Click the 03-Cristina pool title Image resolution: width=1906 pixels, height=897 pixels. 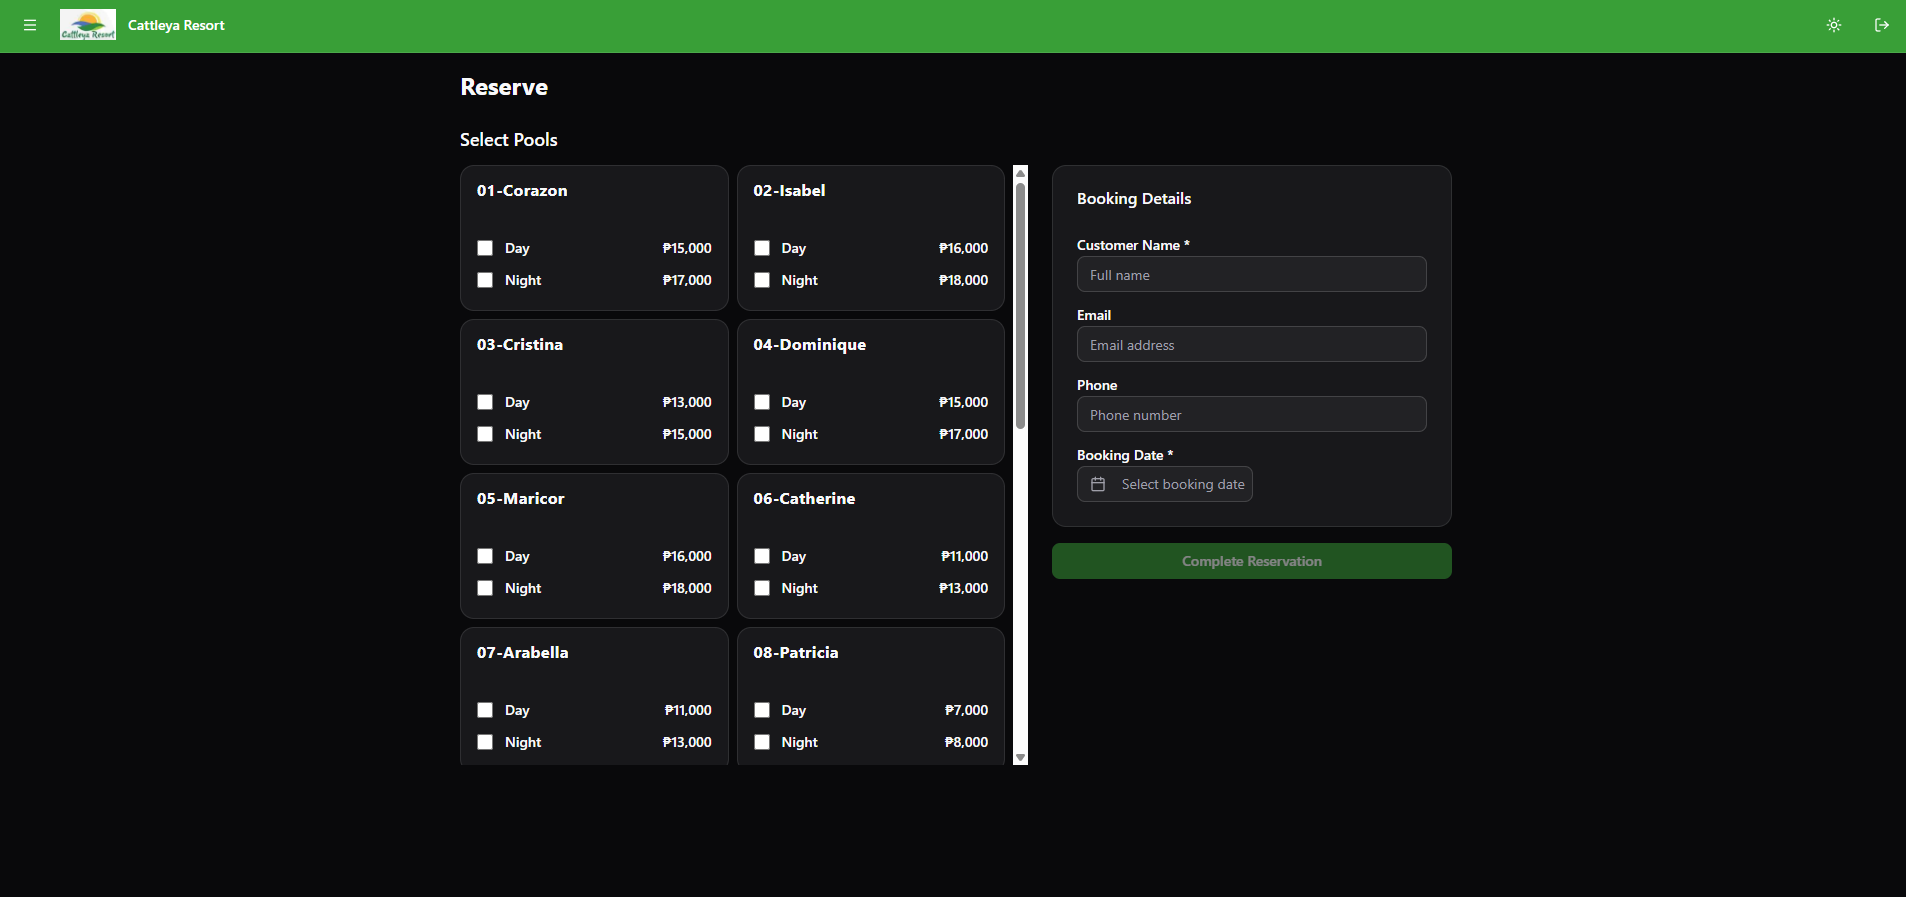(520, 344)
